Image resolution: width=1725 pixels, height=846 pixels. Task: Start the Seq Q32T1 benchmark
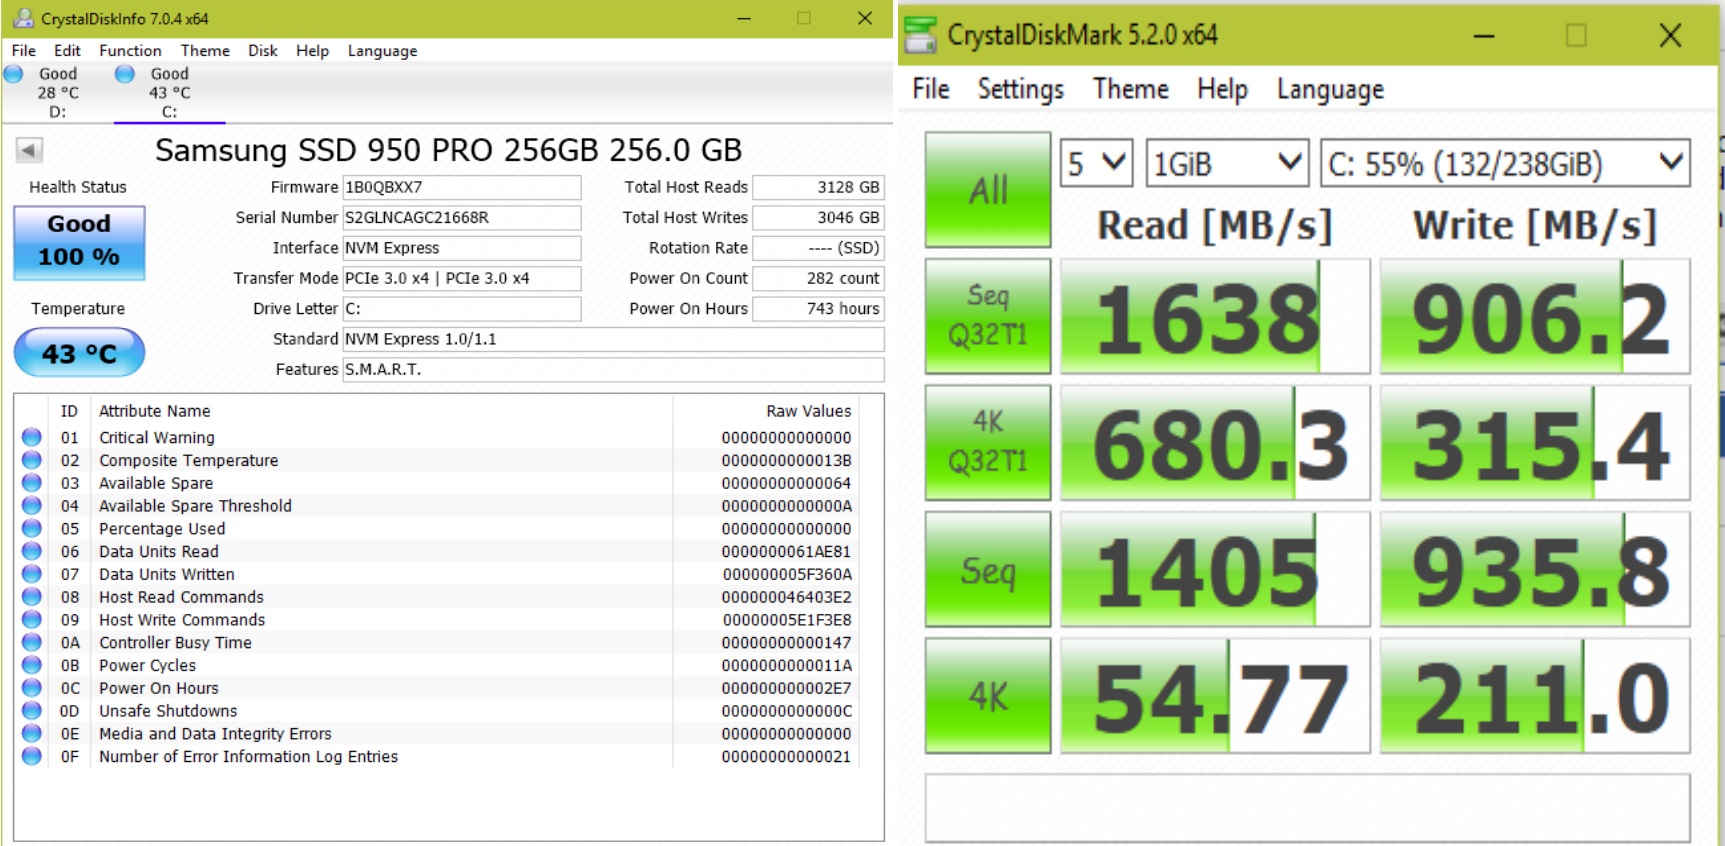(x=988, y=316)
